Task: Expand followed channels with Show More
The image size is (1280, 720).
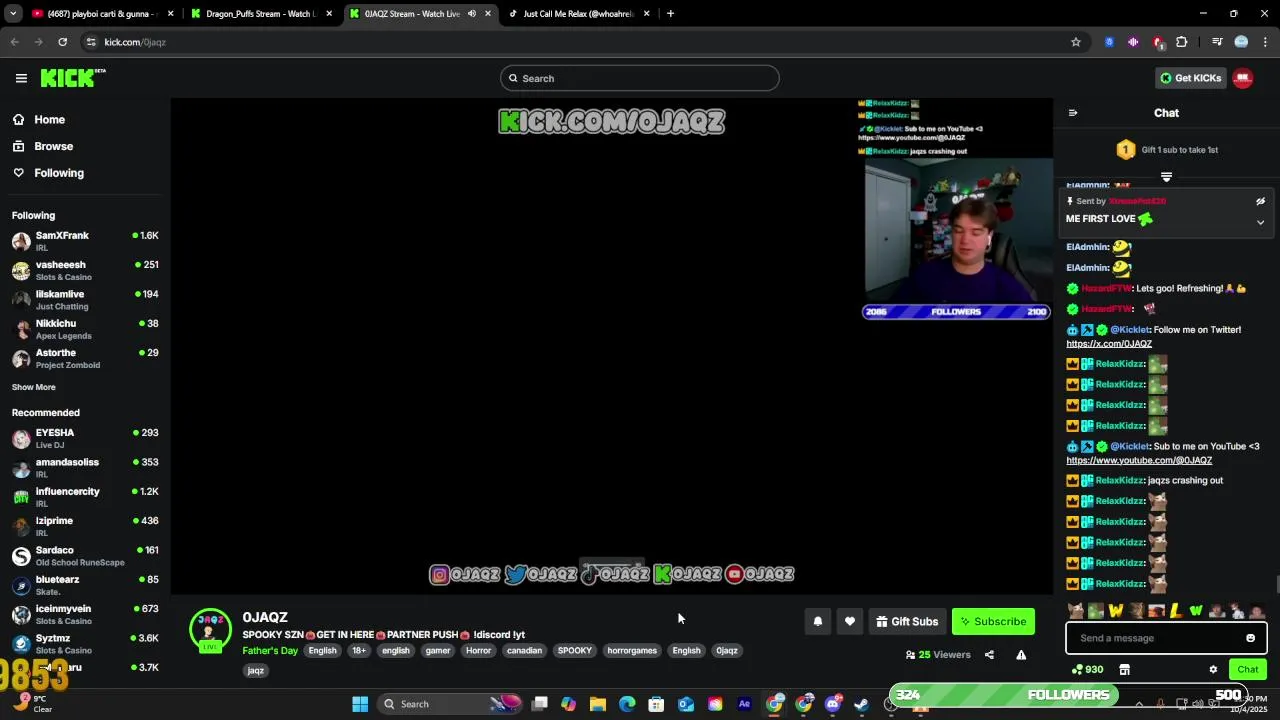Action: pyautogui.click(x=34, y=387)
